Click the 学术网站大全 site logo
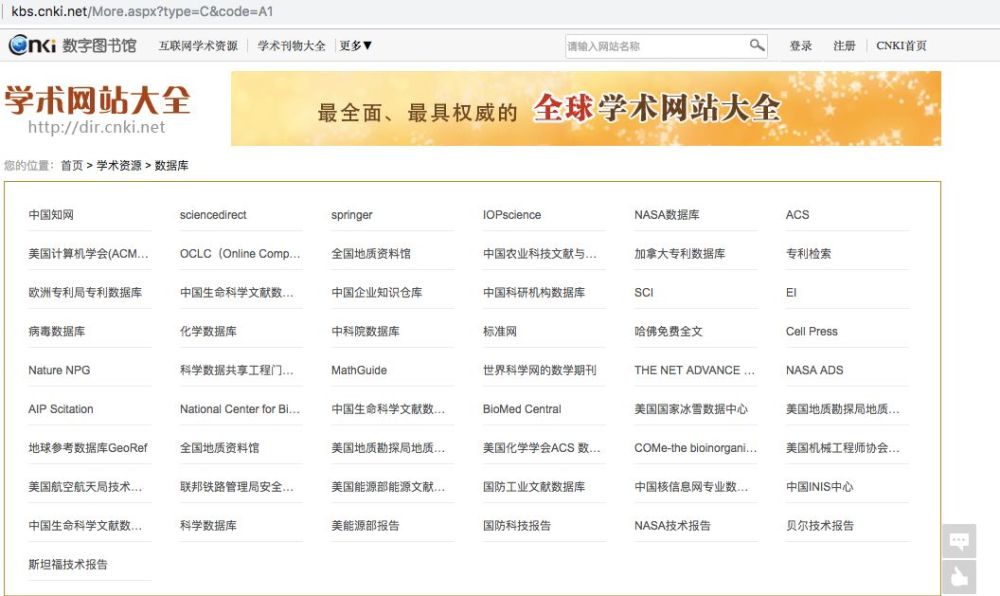Image resolution: width=1000 pixels, height=596 pixels. tap(98, 108)
